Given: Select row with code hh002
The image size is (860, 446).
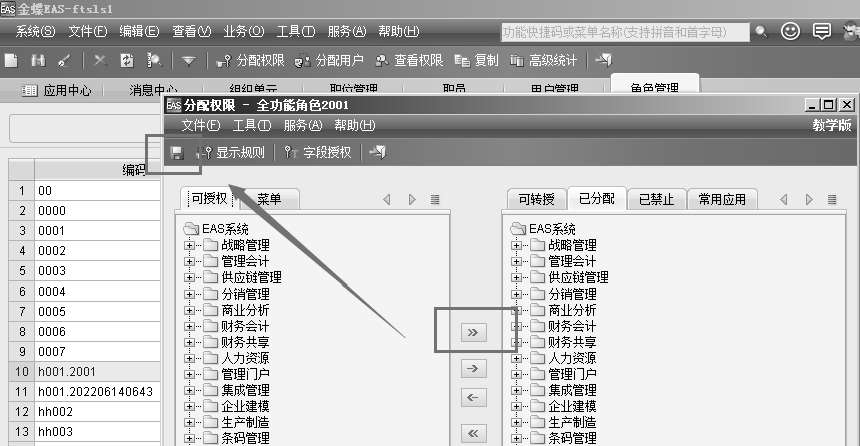Looking at the screenshot, I should click(84, 411).
